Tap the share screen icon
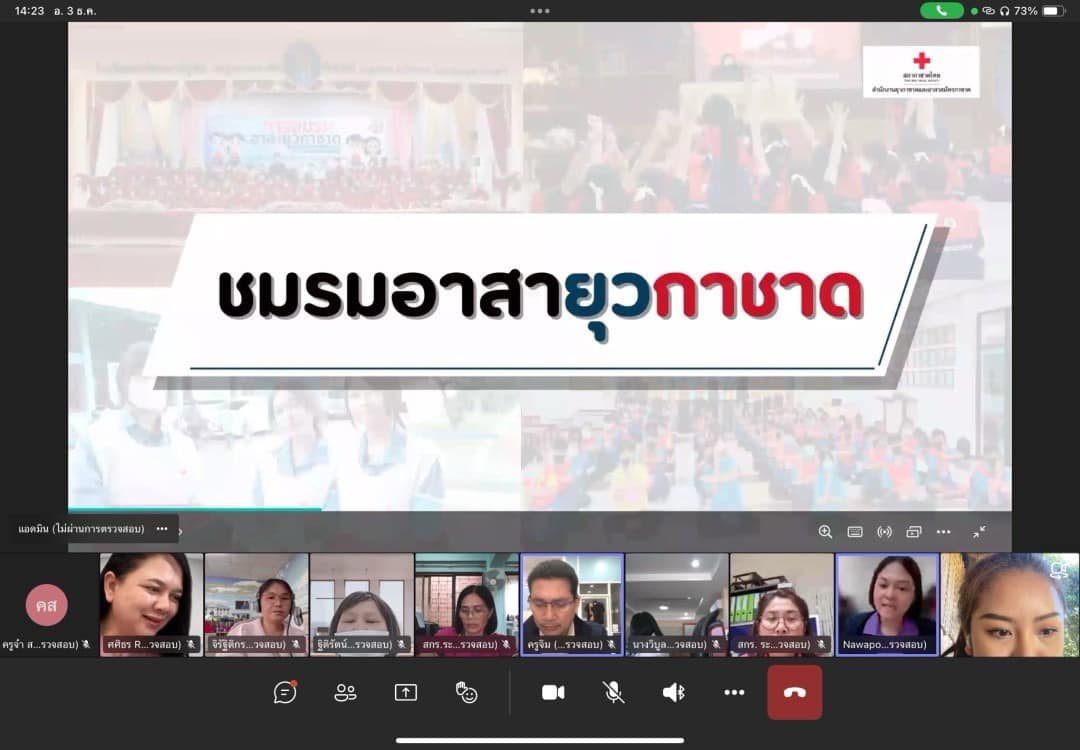 [x=405, y=692]
